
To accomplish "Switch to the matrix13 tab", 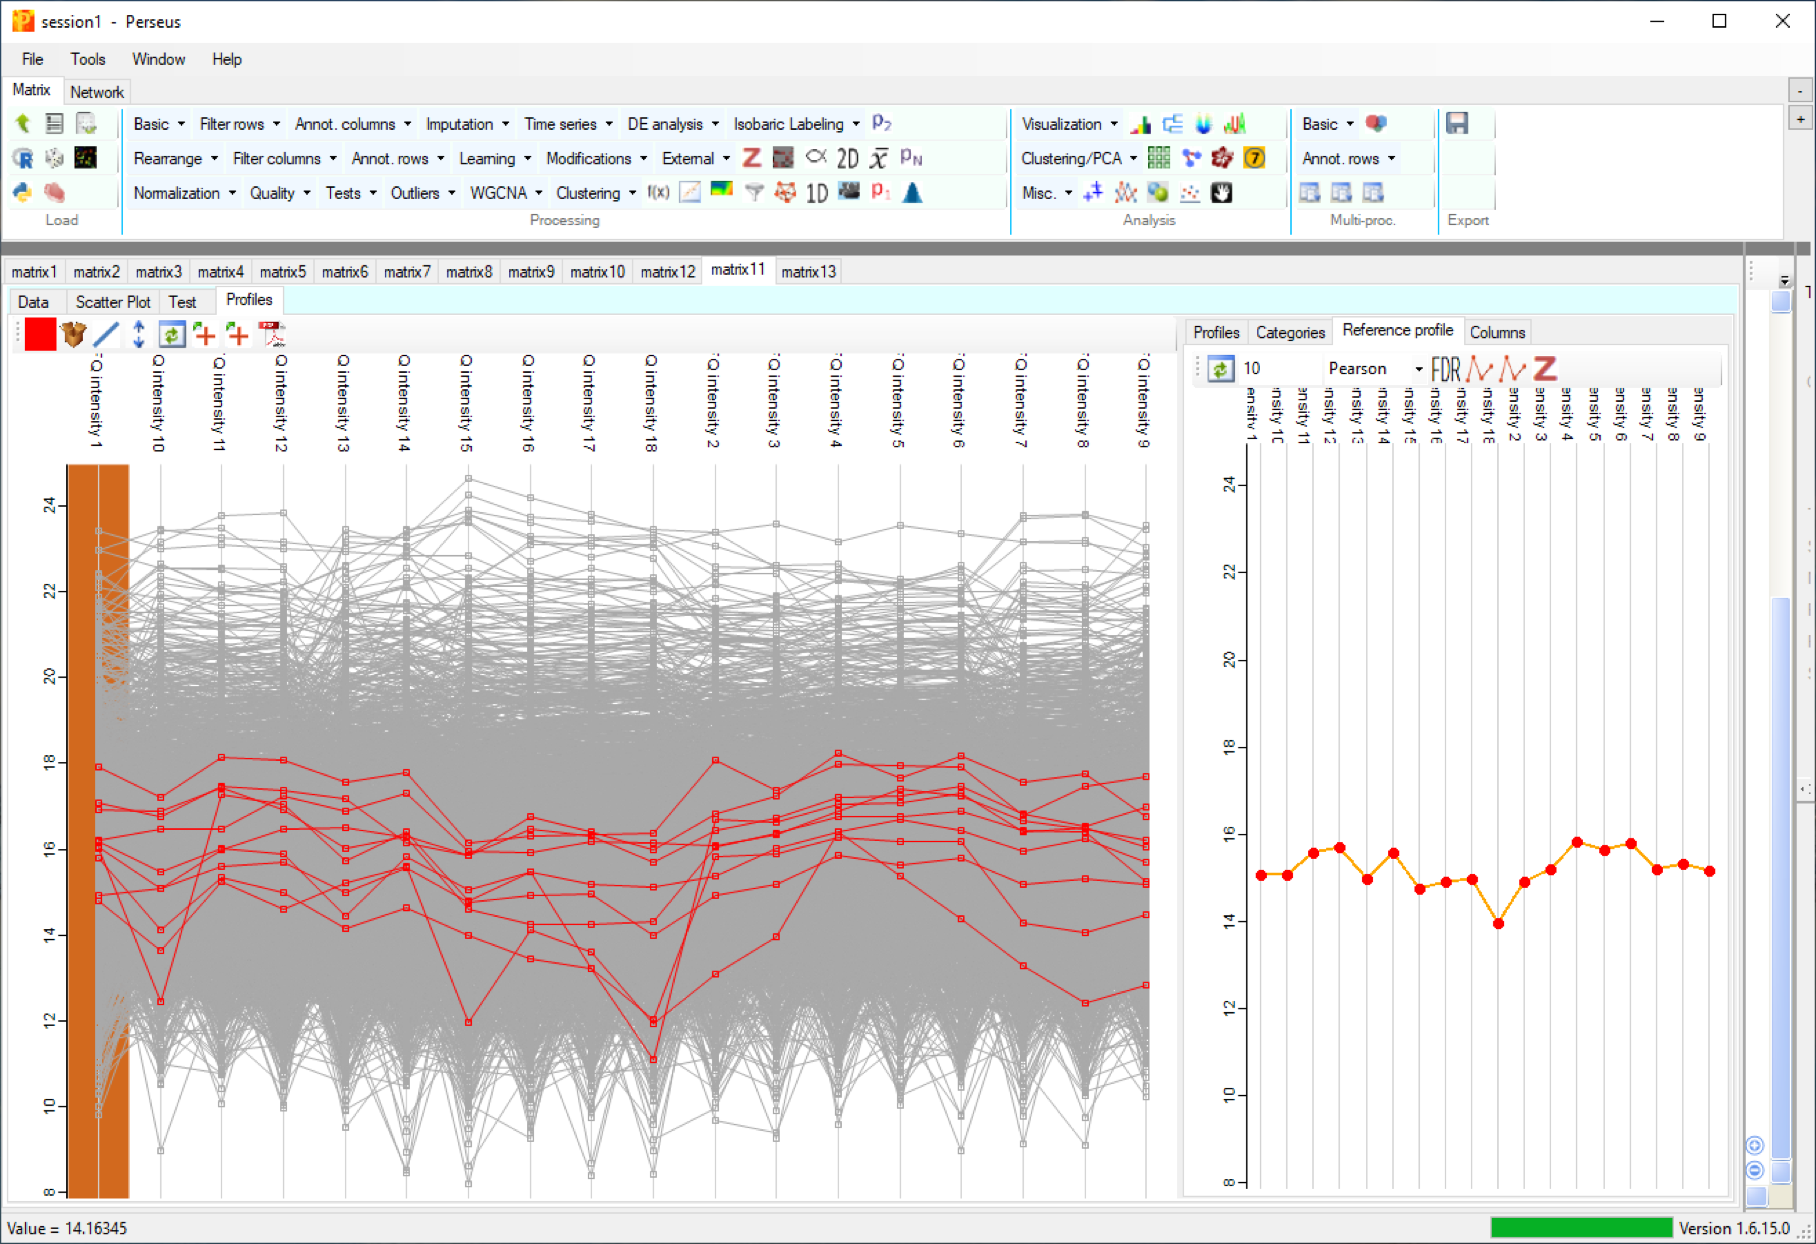I will pyautogui.click(x=808, y=271).
